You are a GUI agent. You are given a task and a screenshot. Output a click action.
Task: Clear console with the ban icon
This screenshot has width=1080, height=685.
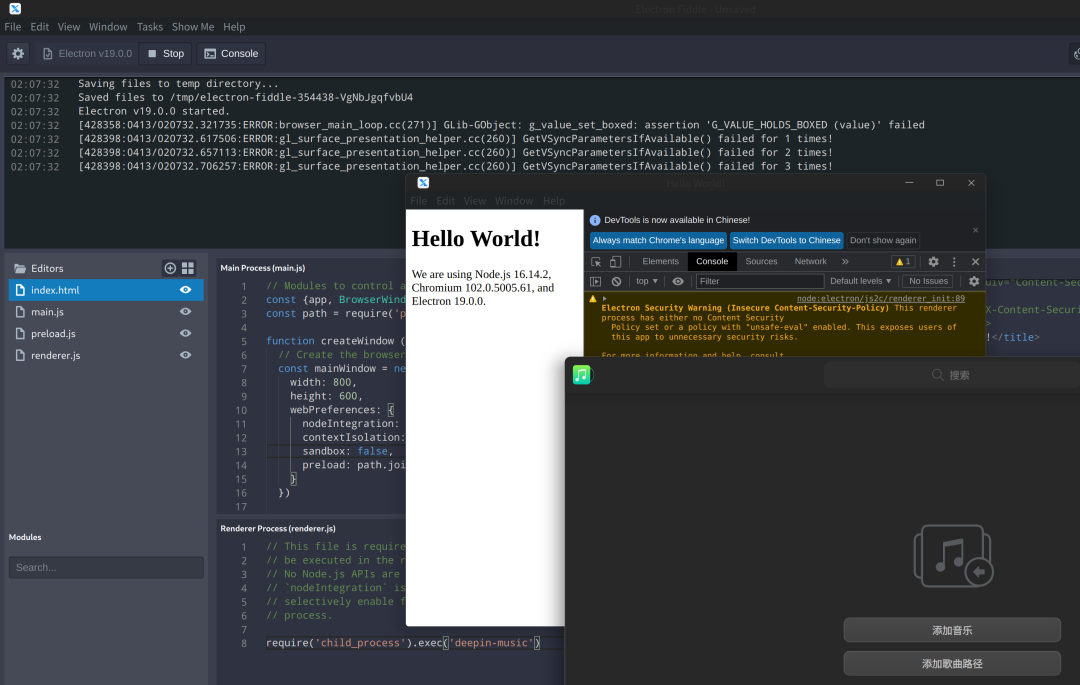(x=616, y=281)
